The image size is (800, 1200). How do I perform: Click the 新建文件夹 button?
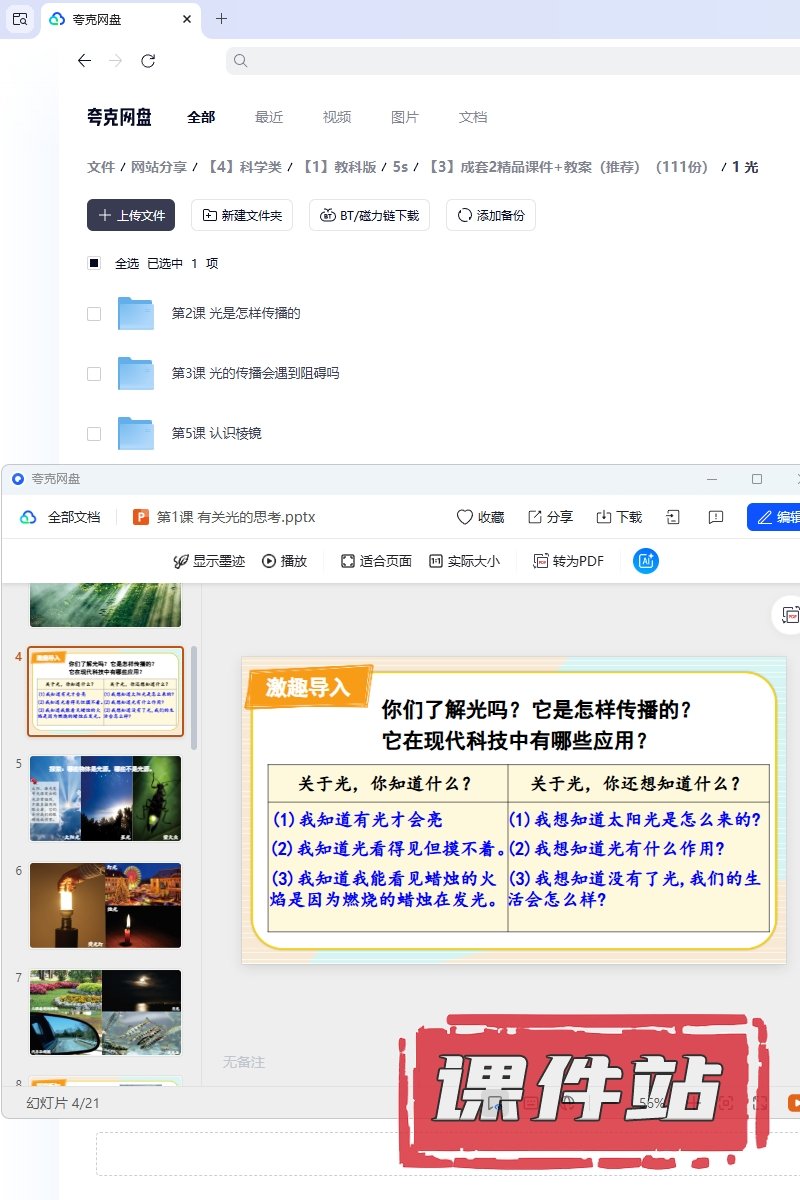click(x=242, y=215)
